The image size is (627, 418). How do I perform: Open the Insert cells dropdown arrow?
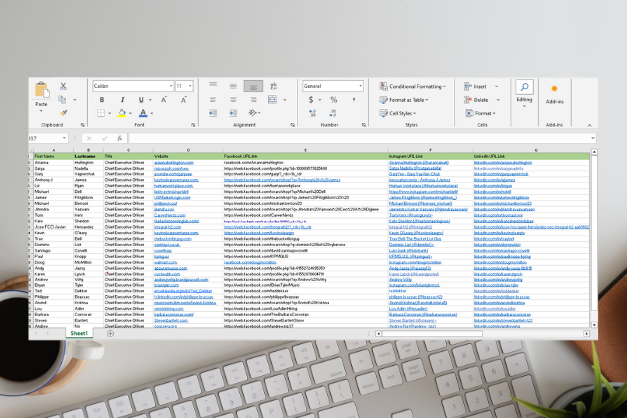click(497, 86)
